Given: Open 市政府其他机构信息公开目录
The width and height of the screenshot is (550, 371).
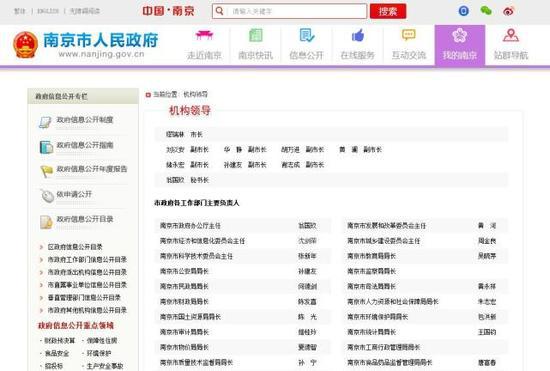Looking at the screenshot, I should [x=87, y=310].
